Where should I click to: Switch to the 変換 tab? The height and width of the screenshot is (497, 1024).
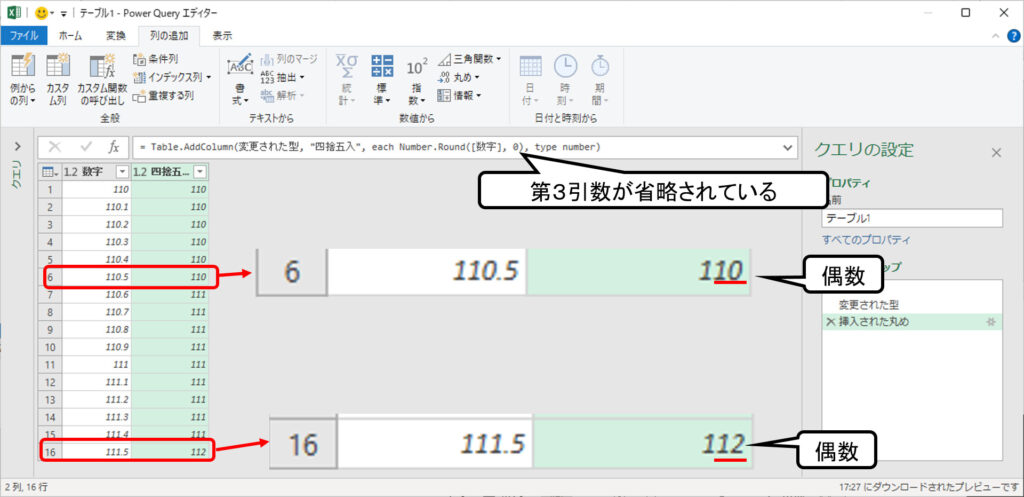coord(116,36)
